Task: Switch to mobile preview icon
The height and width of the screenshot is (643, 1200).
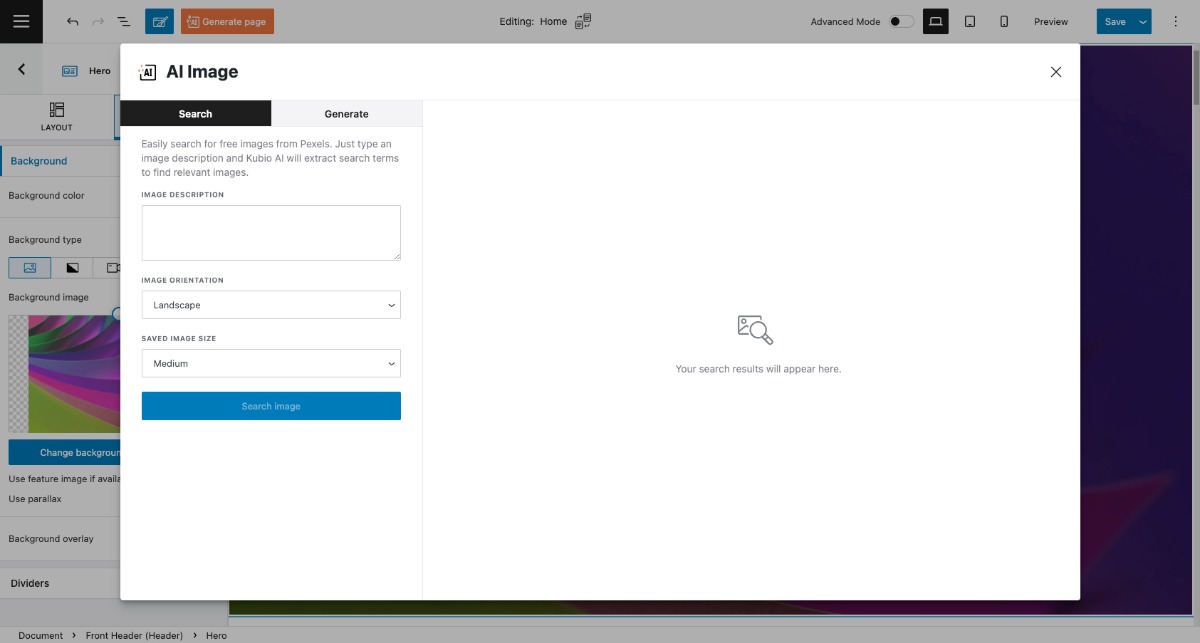Action: [1004, 21]
